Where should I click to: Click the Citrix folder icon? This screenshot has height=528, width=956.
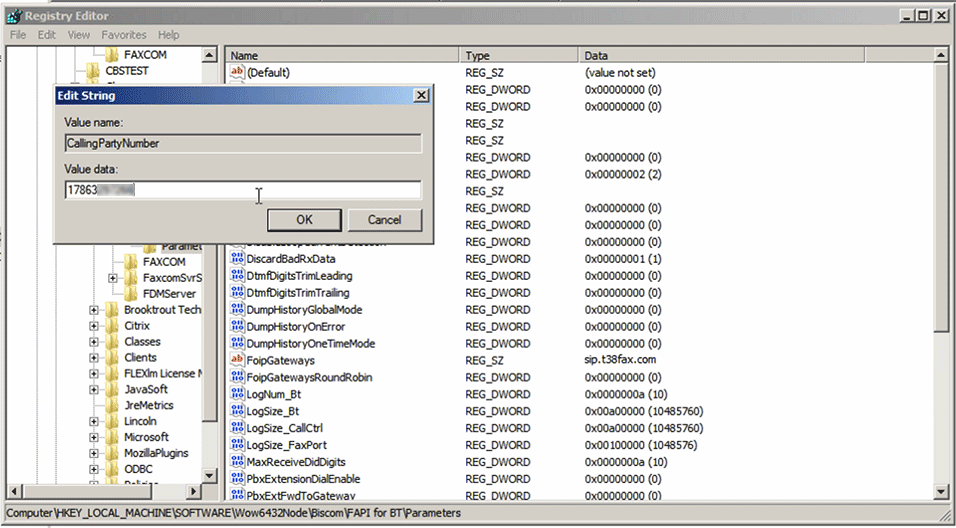(112, 326)
